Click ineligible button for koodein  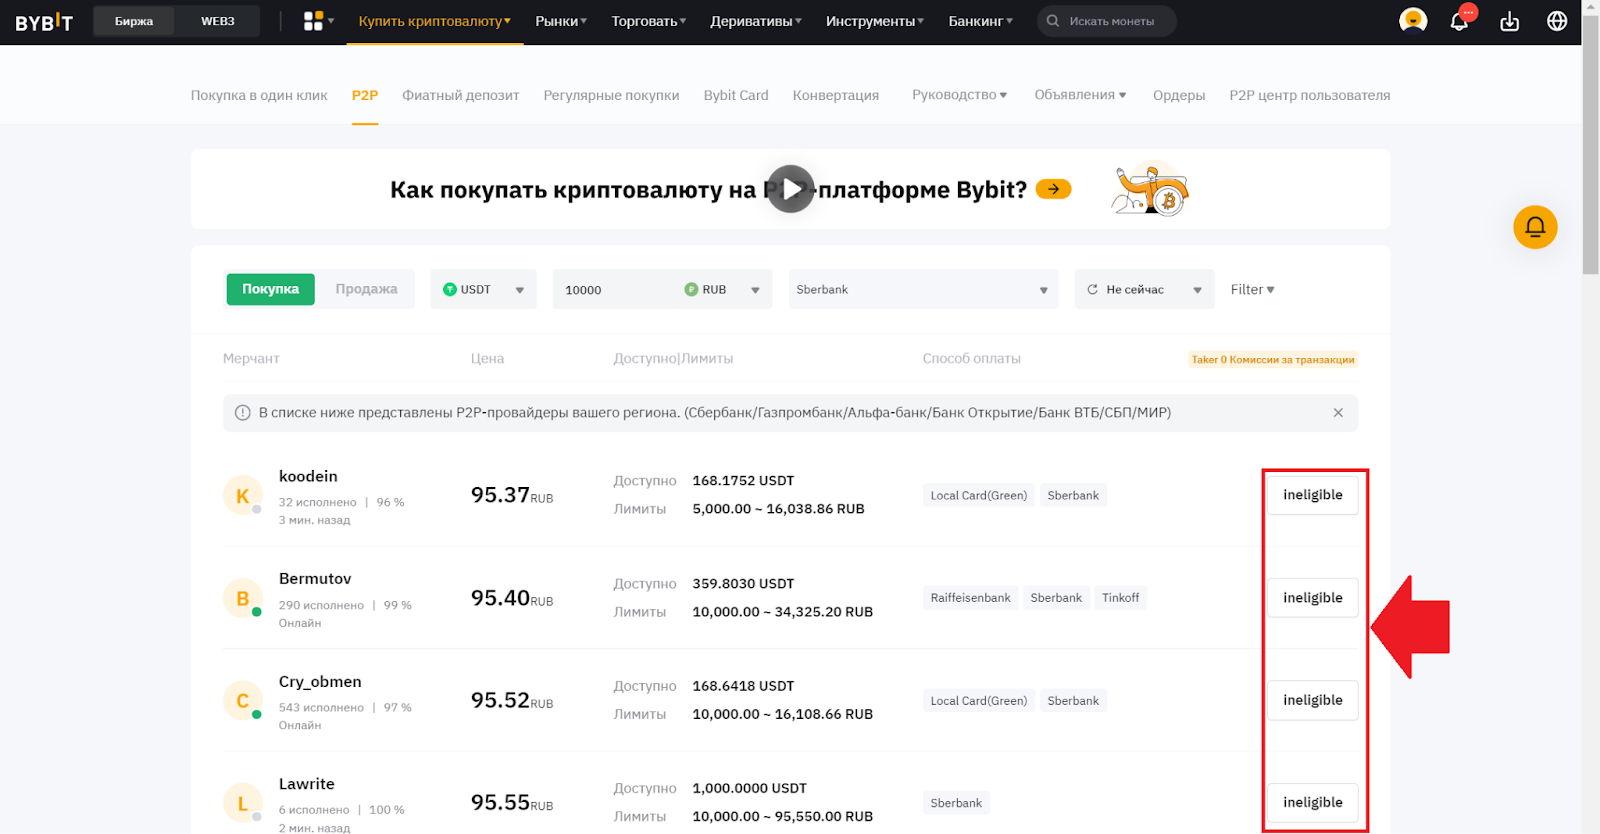click(1313, 495)
